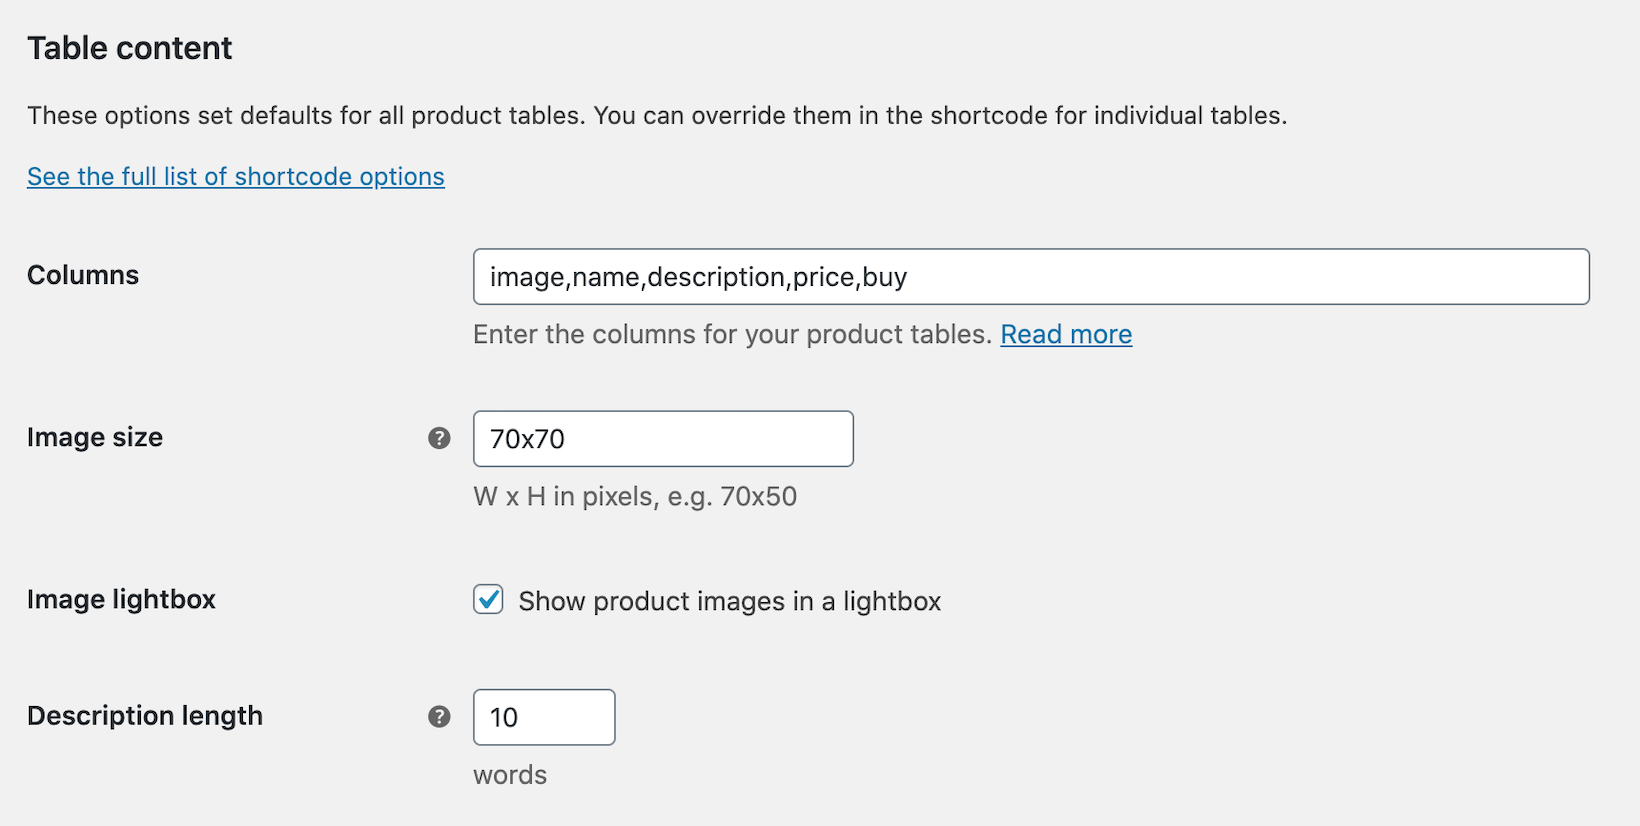Screen dimensions: 1640x826
Task: Click the Table content section heading
Action: coord(129,47)
